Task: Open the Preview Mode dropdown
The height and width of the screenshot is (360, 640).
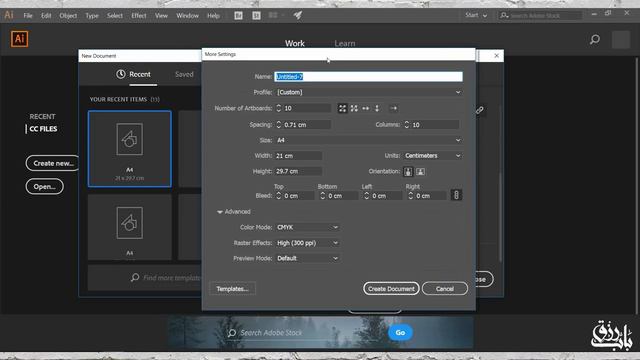Action: [307, 258]
